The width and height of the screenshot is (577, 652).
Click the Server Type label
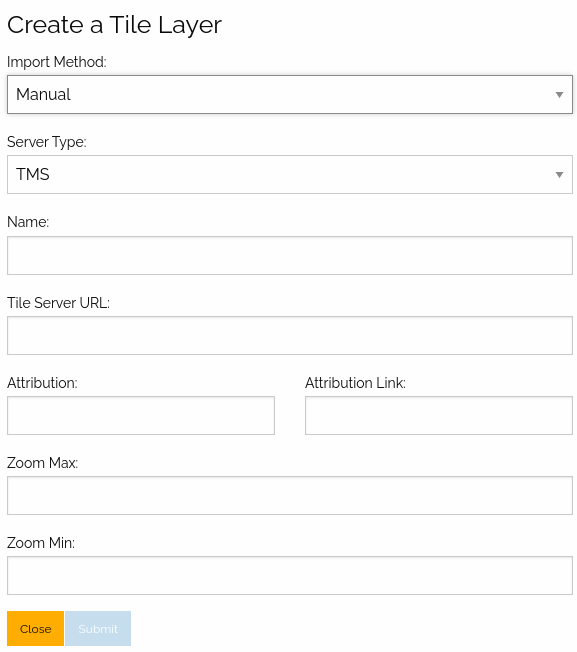tap(47, 142)
